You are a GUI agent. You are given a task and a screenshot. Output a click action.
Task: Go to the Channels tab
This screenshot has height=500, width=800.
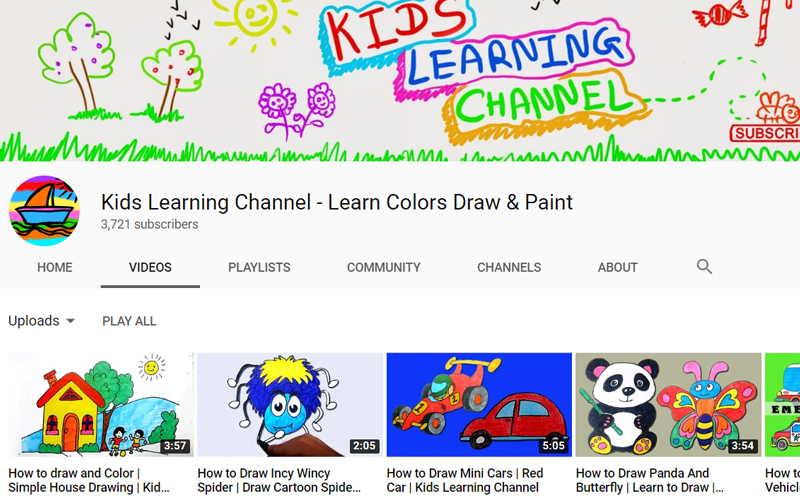coord(509,267)
